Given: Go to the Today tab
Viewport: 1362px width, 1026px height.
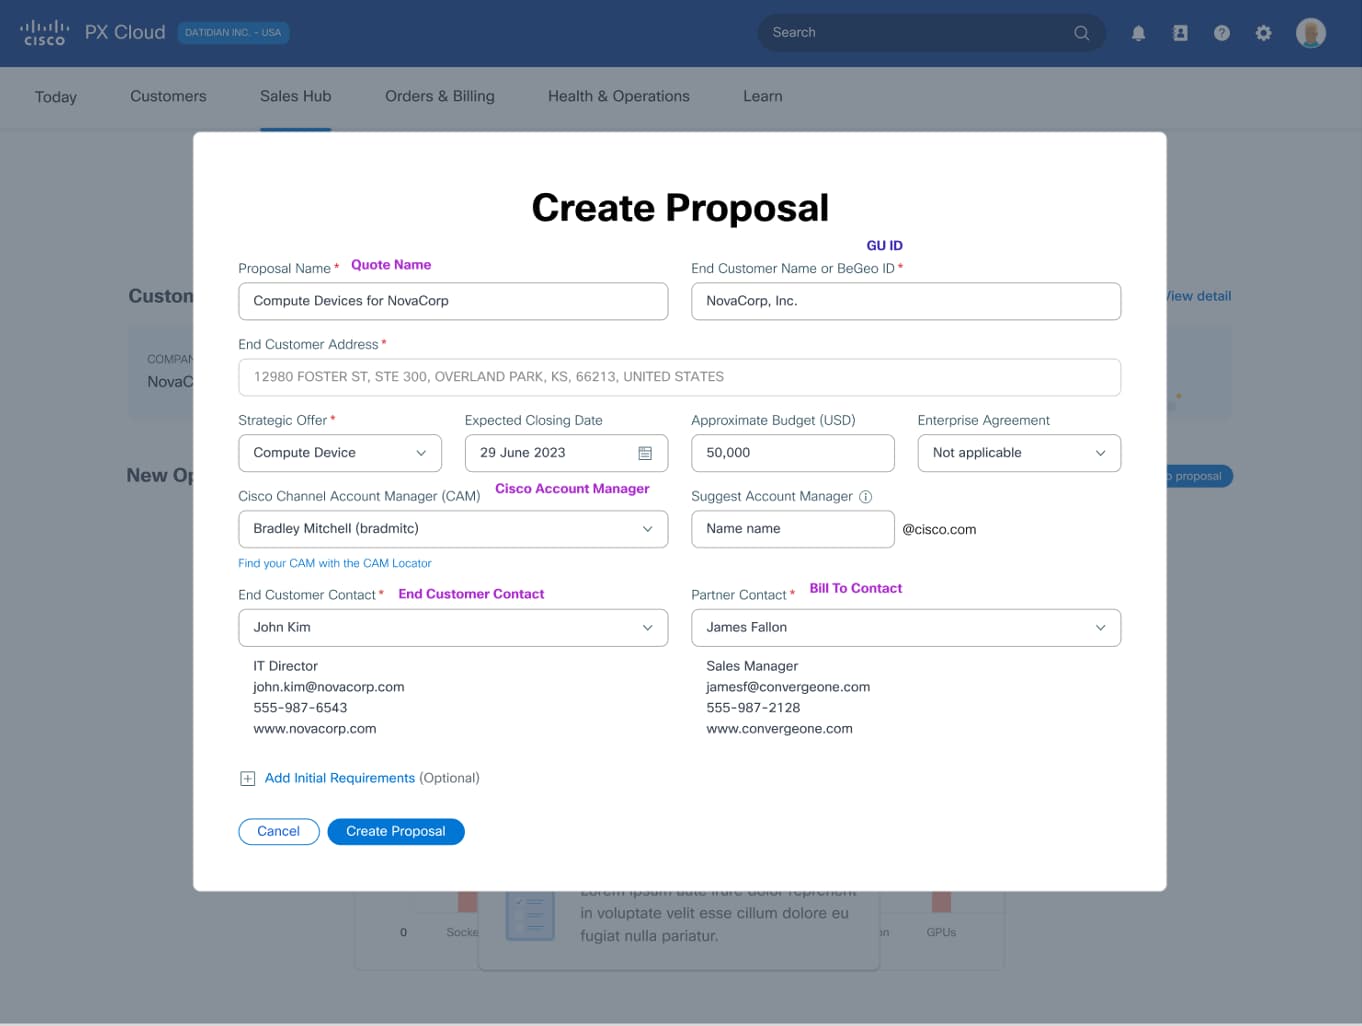Looking at the screenshot, I should (56, 97).
